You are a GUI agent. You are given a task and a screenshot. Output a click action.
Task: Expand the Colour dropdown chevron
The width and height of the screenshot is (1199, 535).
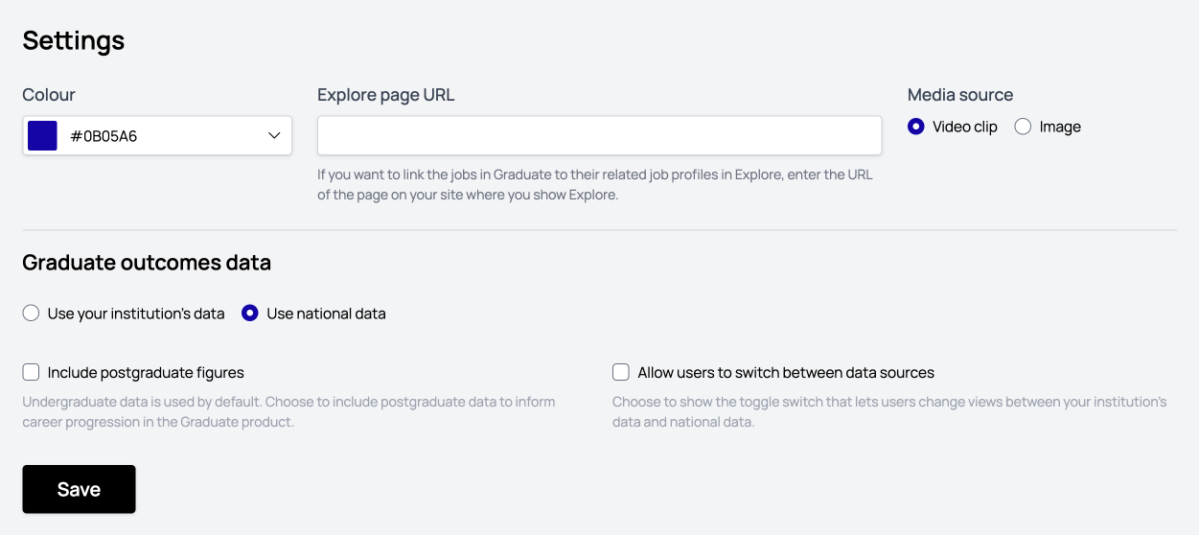coord(274,136)
